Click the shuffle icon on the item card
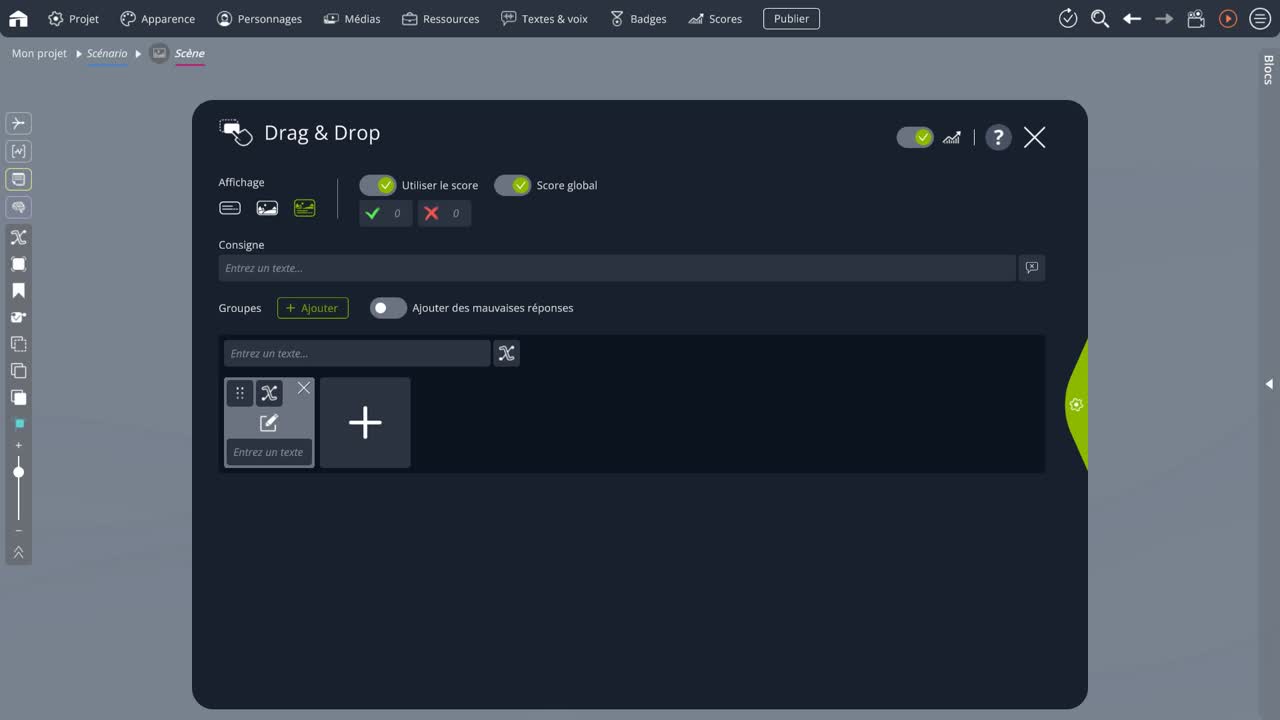The height and width of the screenshot is (720, 1280). [269, 393]
